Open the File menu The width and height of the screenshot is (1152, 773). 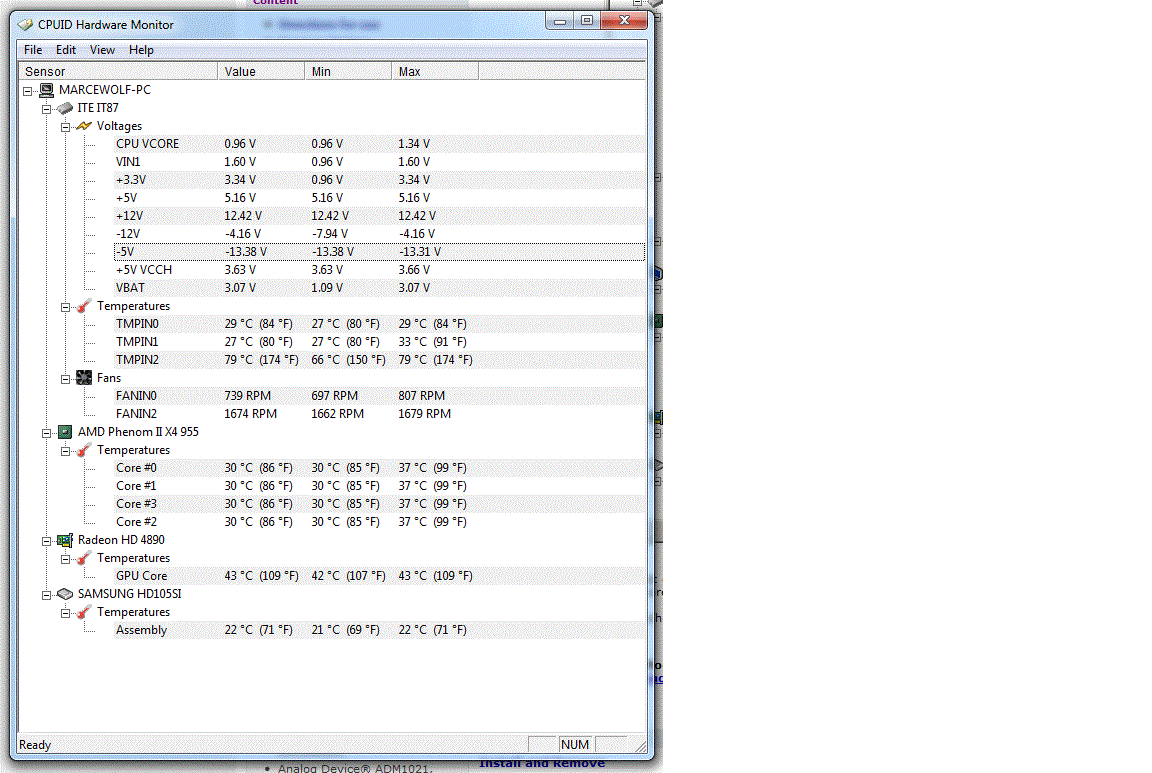[33, 50]
